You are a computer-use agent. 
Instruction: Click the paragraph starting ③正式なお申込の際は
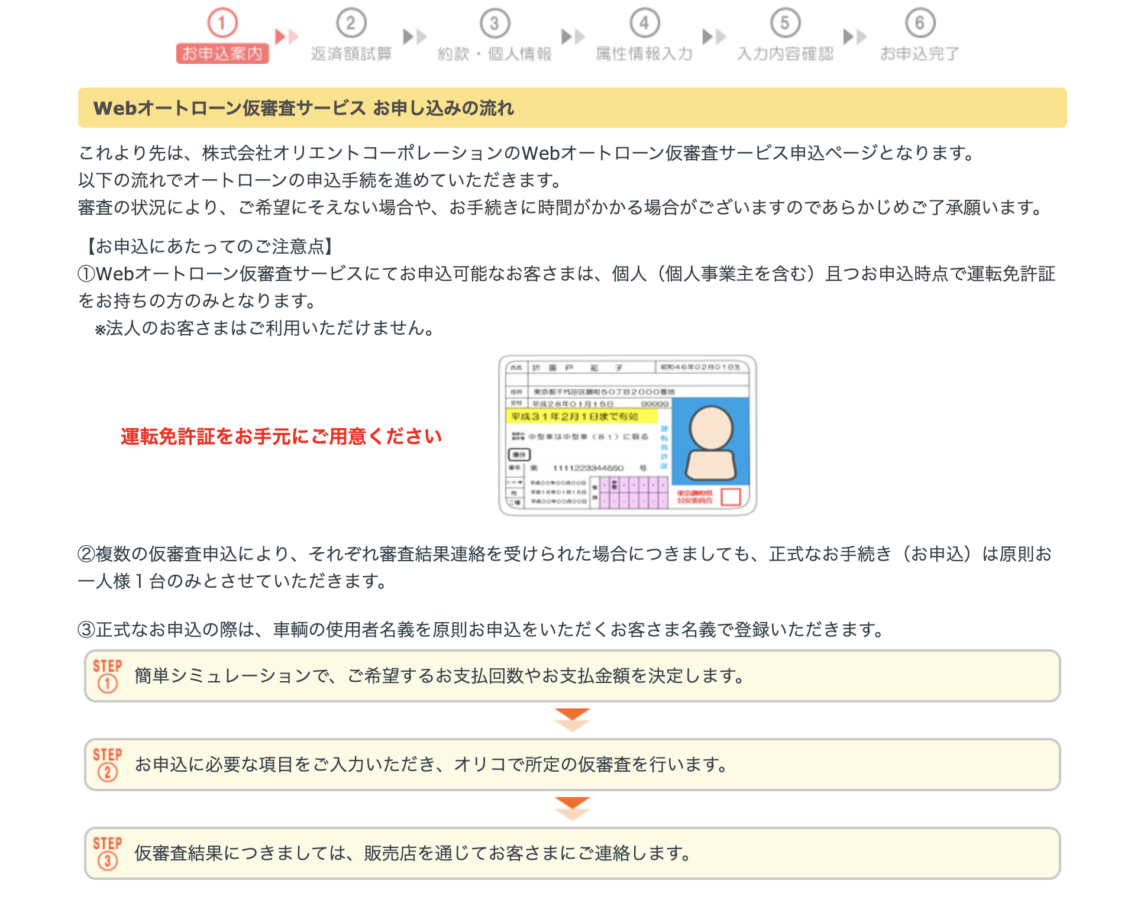482,629
